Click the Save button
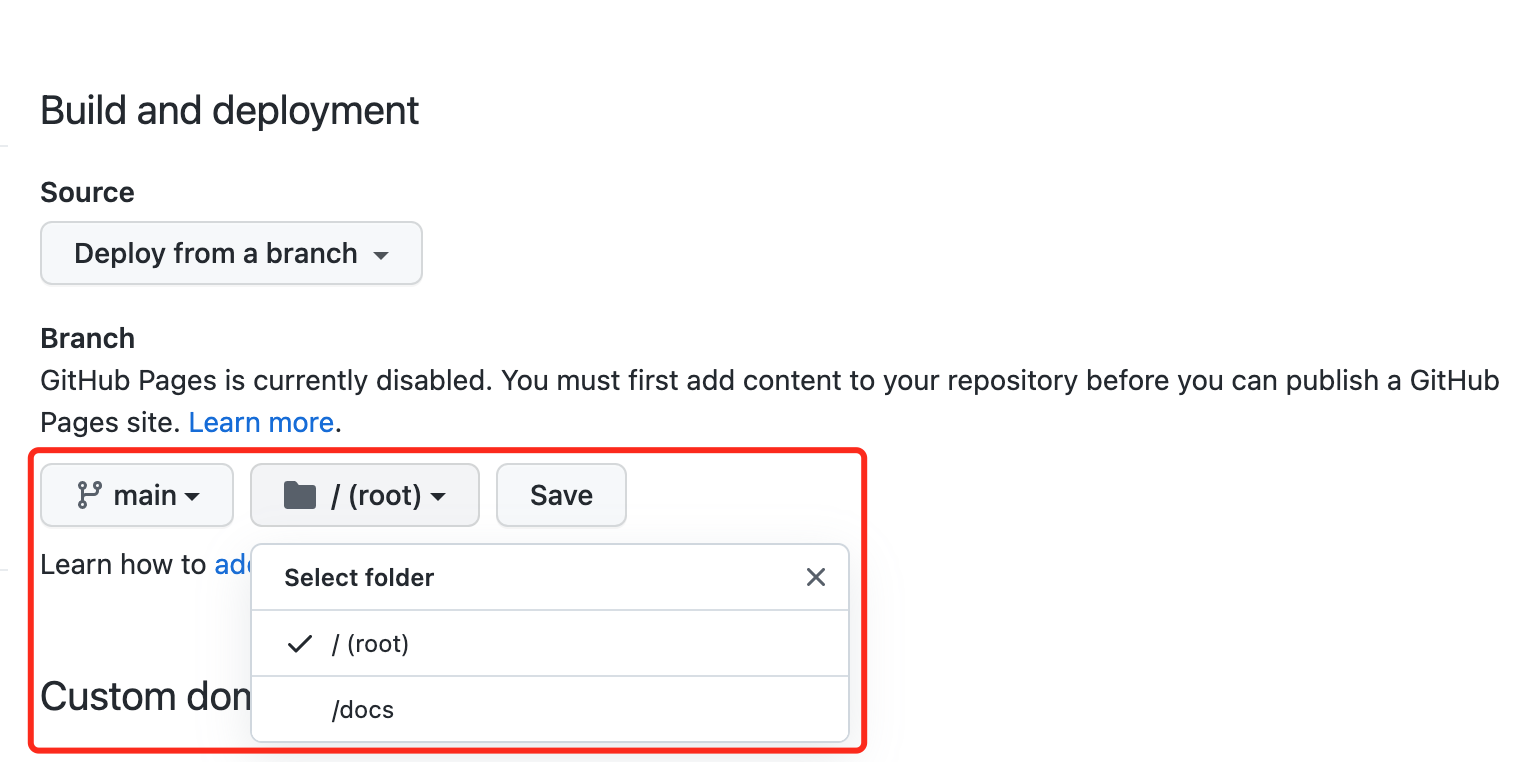The height and width of the screenshot is (762, 1540). point(561,495)
